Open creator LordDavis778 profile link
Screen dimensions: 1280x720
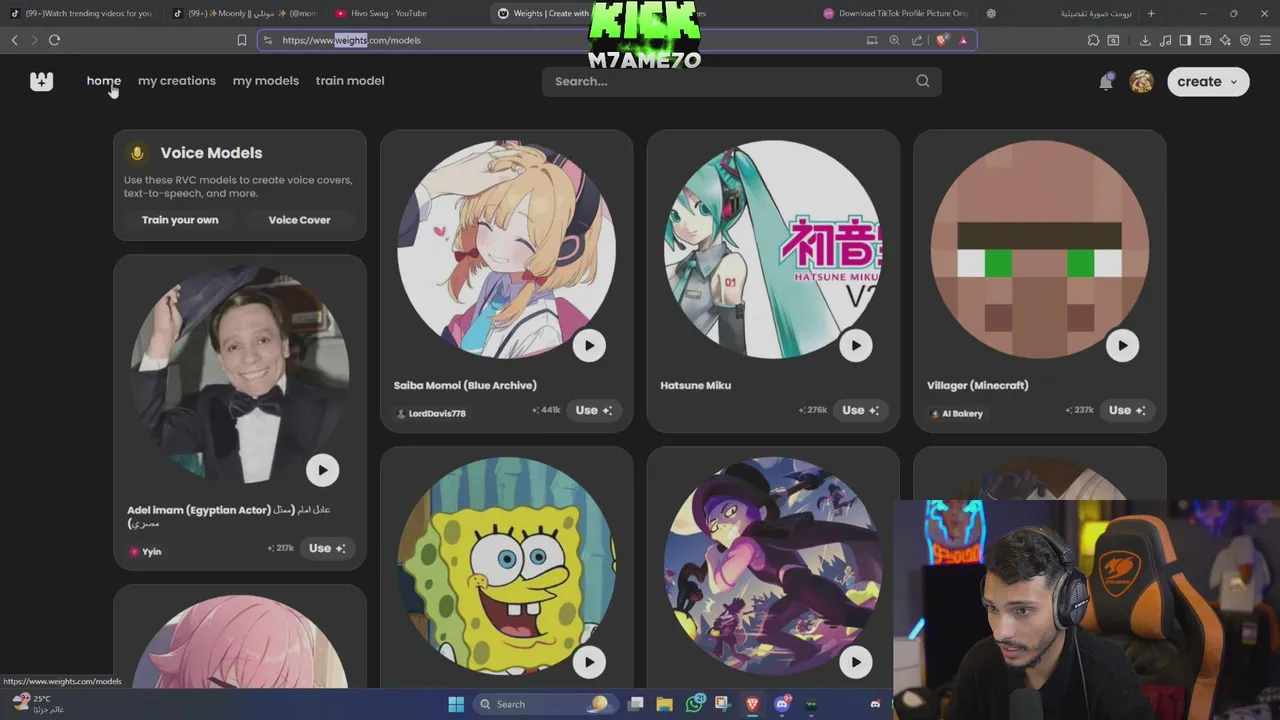point(431,413)
